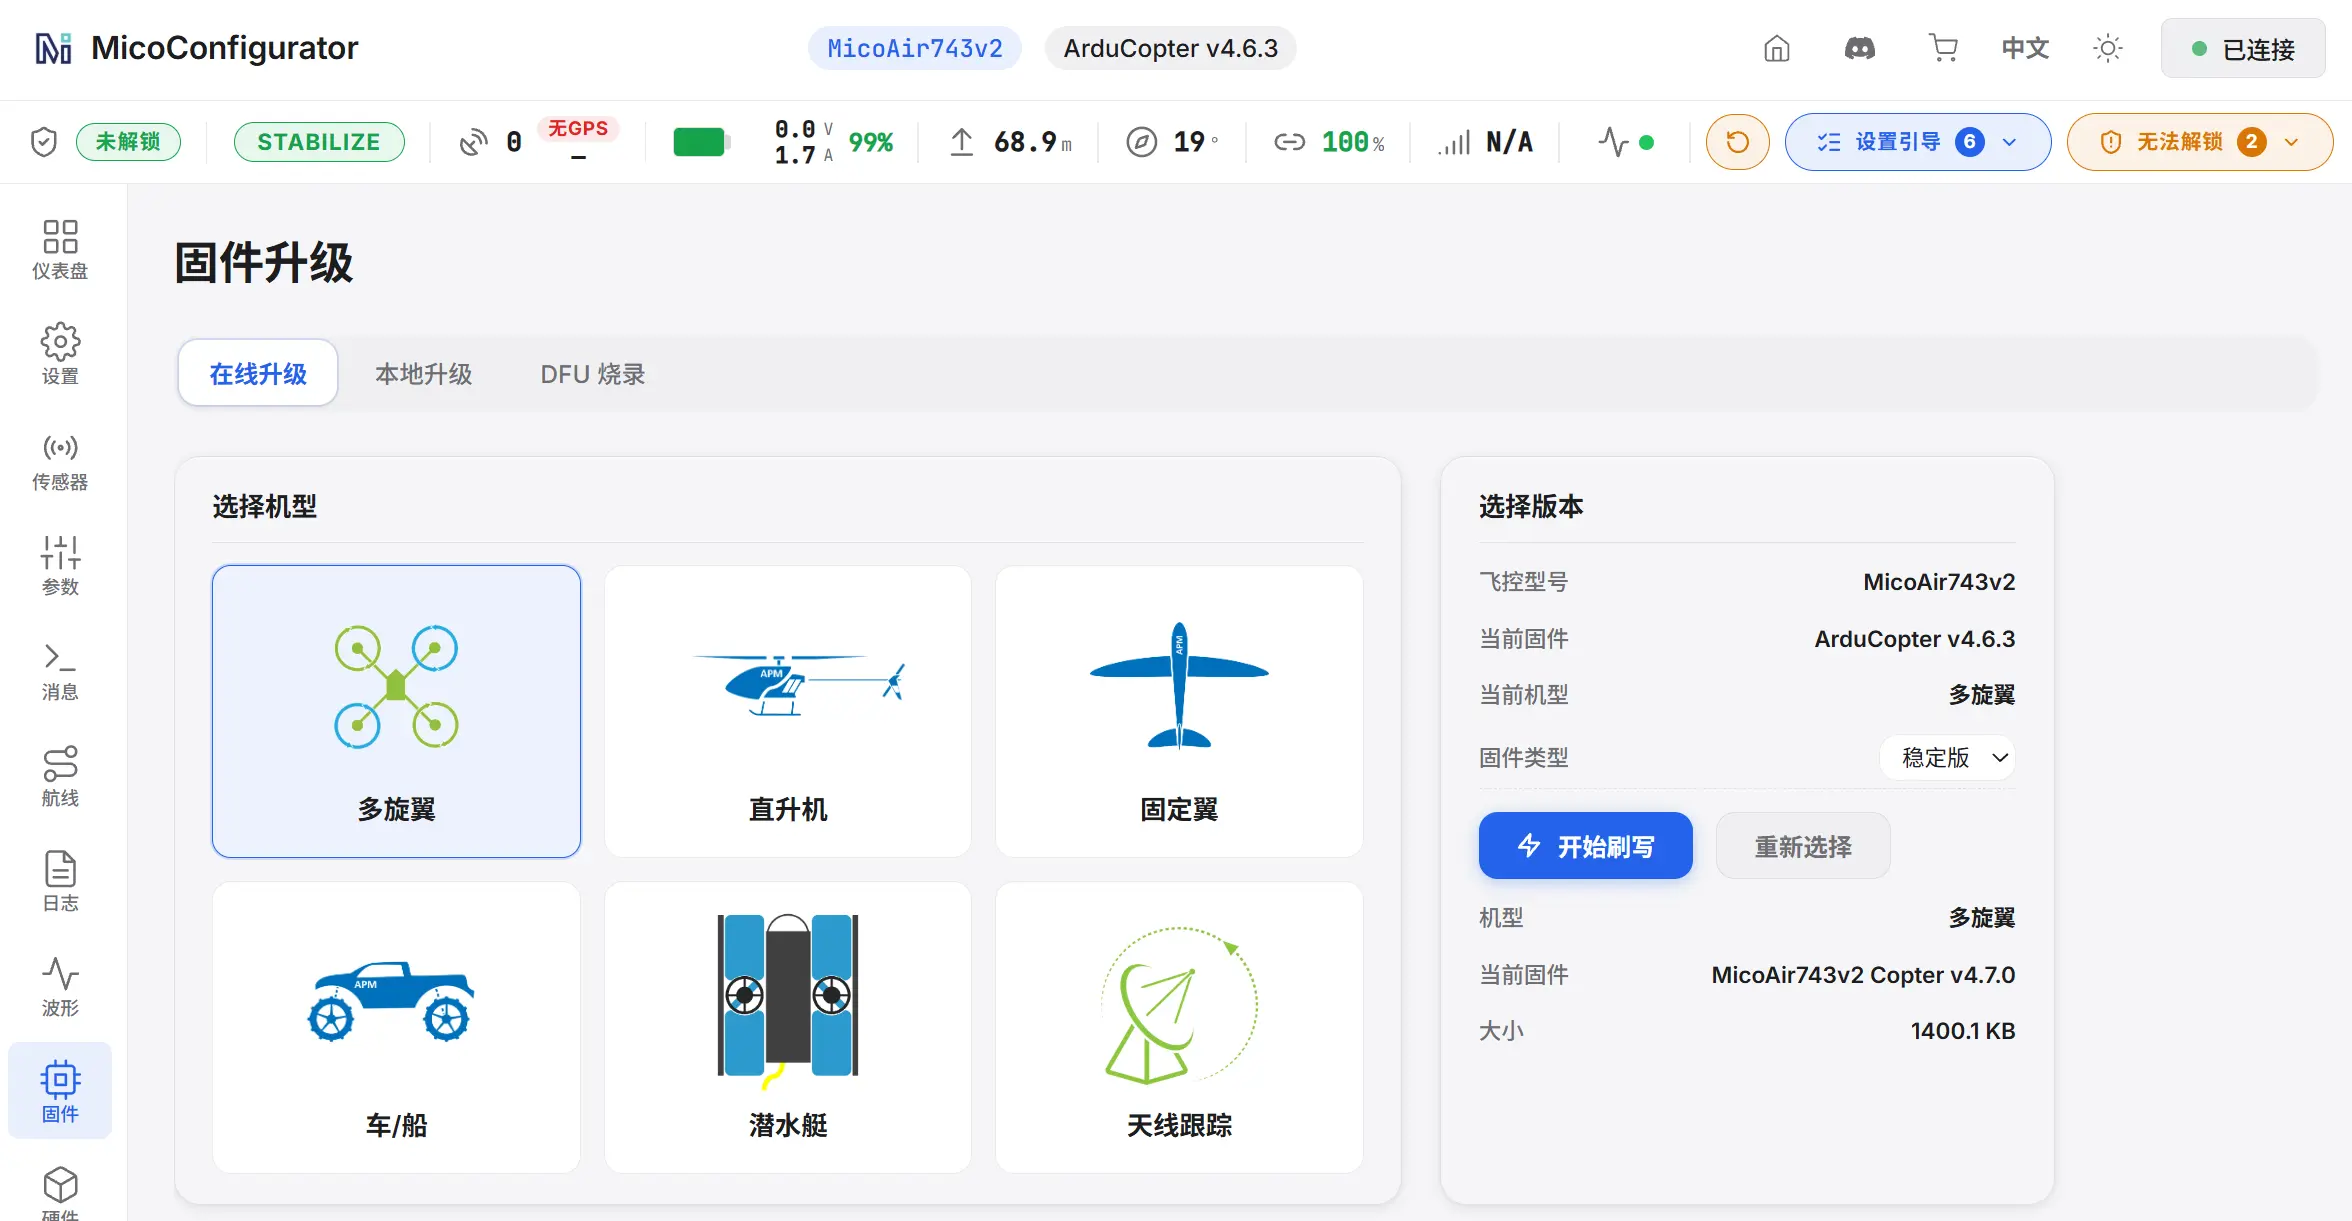Open the 传感器 sensors sidebar item
The height and width of the screenshot is (1221, 2352).
click(x=60, y=461)
